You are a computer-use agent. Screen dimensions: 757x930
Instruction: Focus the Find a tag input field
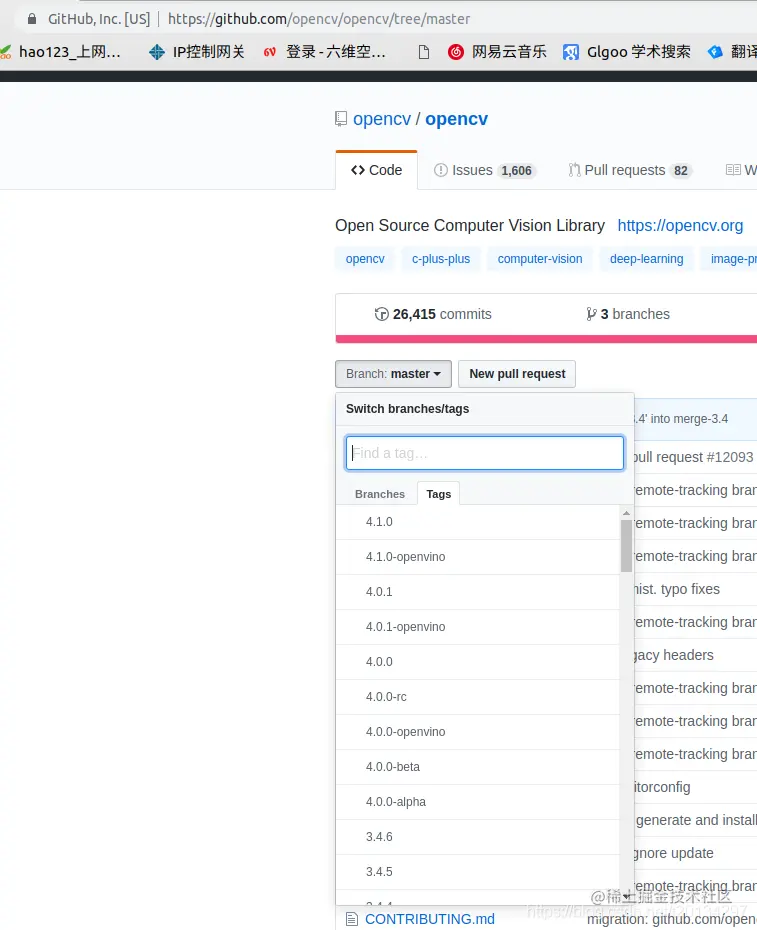pos(485,453)
